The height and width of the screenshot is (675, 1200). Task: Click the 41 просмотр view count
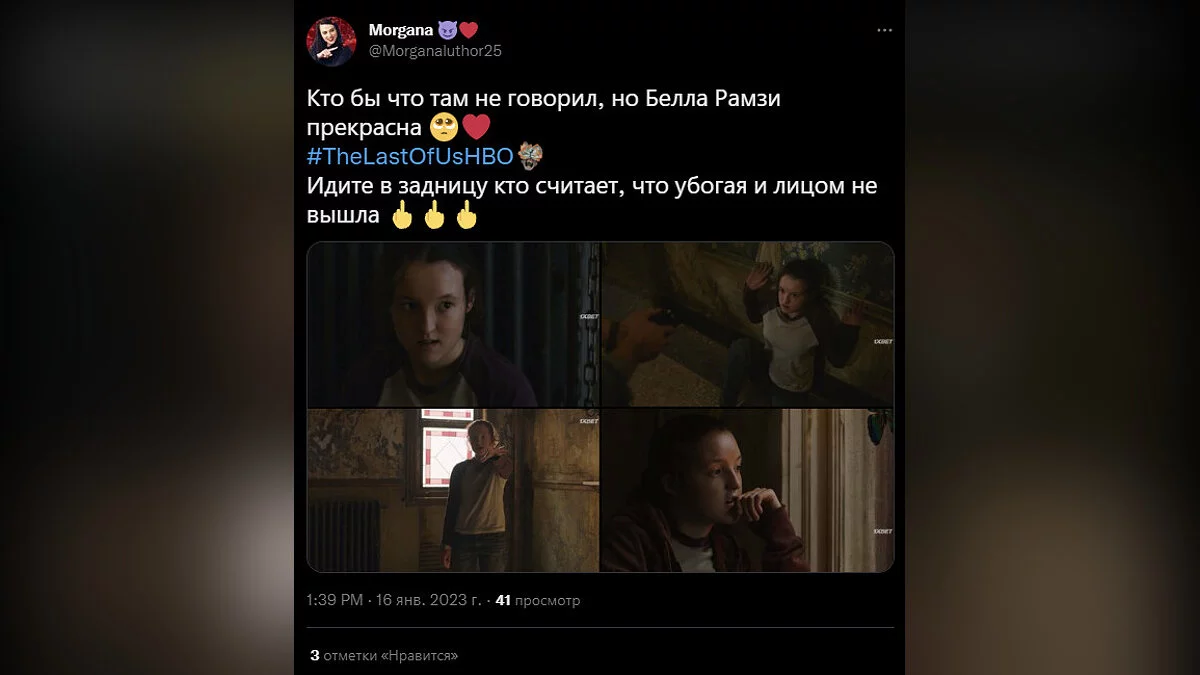point(538,600)
